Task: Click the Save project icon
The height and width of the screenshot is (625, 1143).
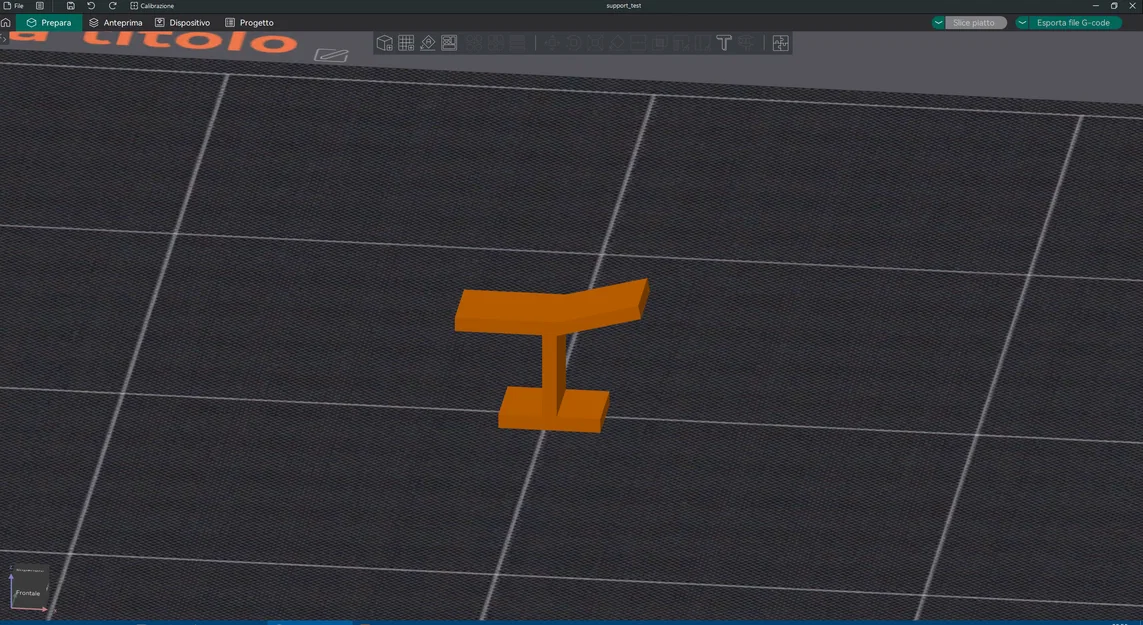Action: coord(70,5)
